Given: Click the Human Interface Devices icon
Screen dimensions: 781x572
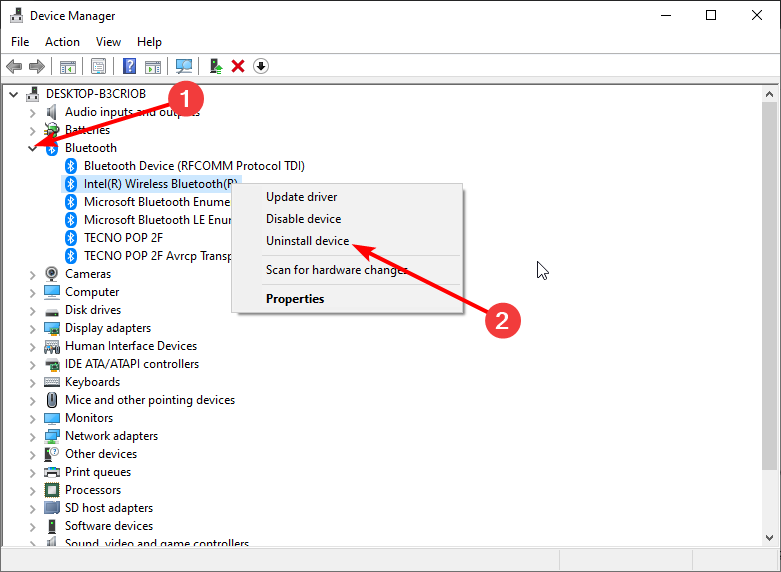Looking at the screenshot, I should pyautogui.click(x=52, y=346).
